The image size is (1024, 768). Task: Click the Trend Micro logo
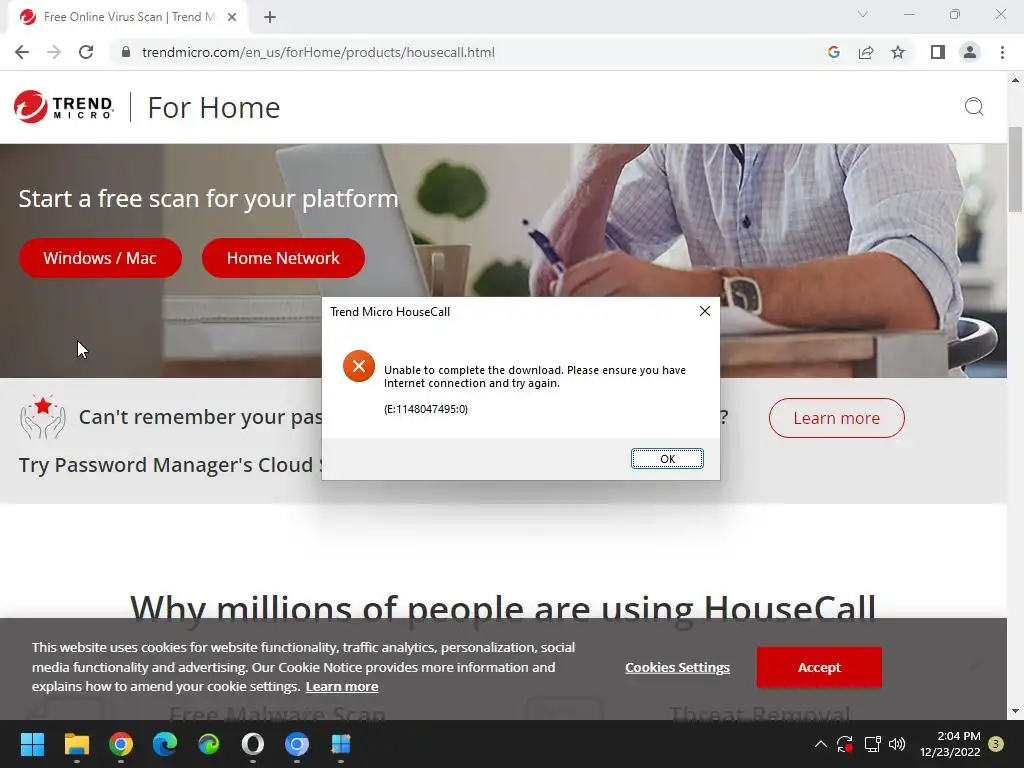(63, 106)
